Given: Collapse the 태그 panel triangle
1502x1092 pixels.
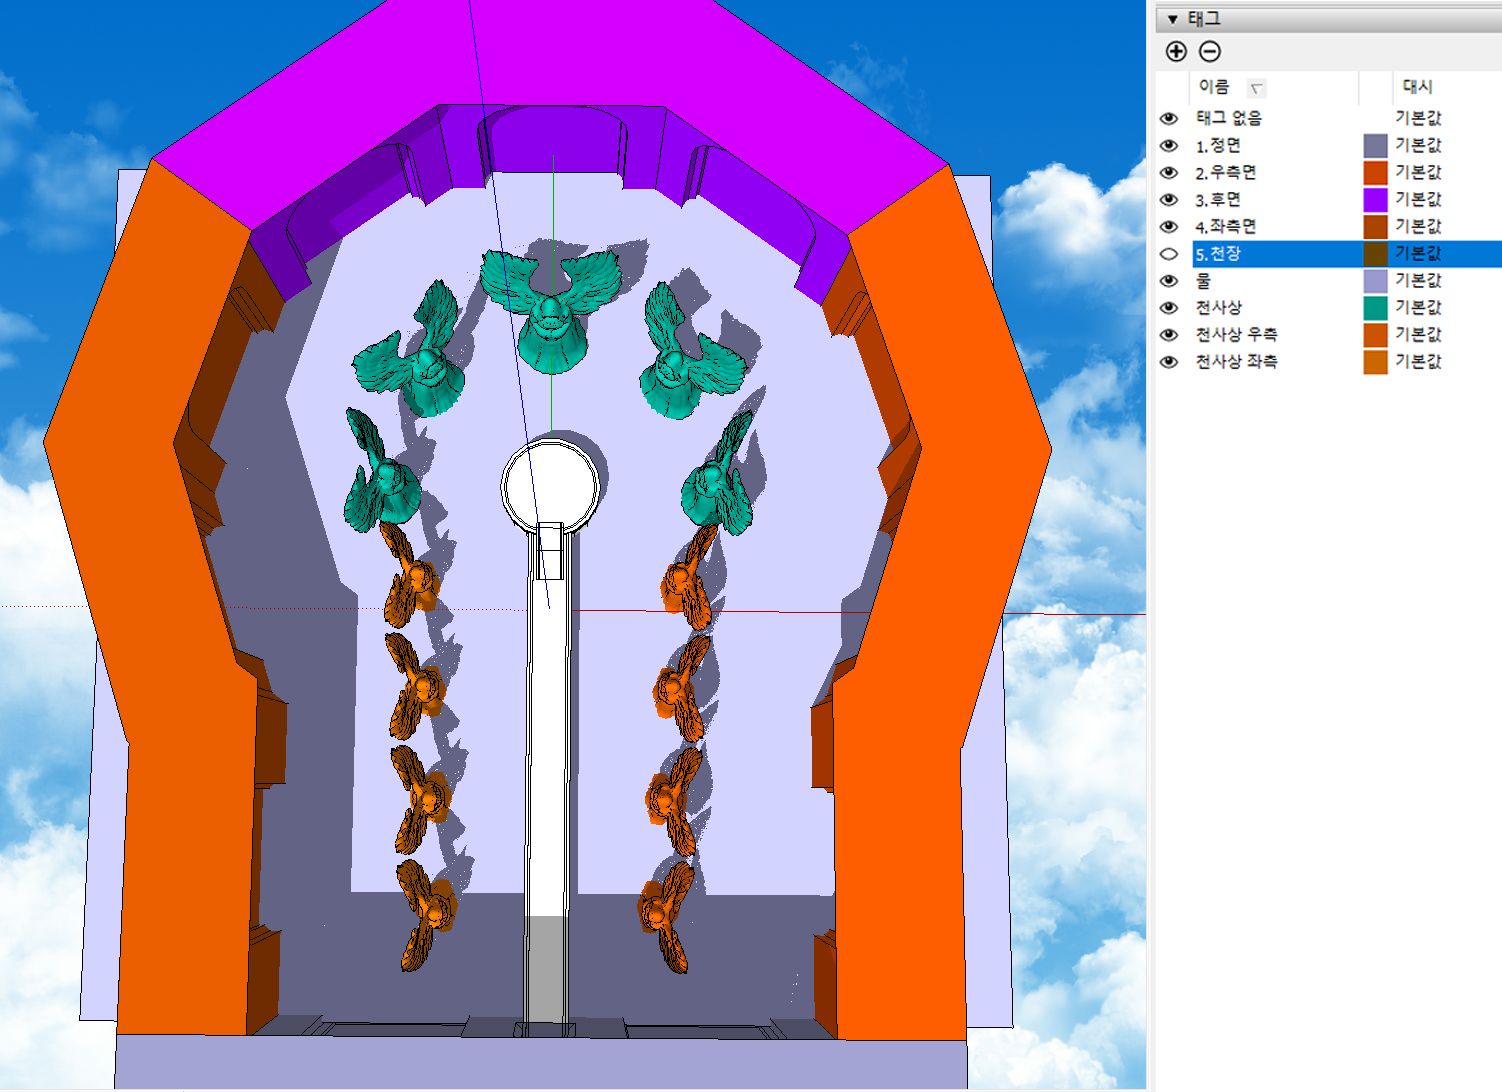Looking at the screenshot, I should (x=1172, y=19).
